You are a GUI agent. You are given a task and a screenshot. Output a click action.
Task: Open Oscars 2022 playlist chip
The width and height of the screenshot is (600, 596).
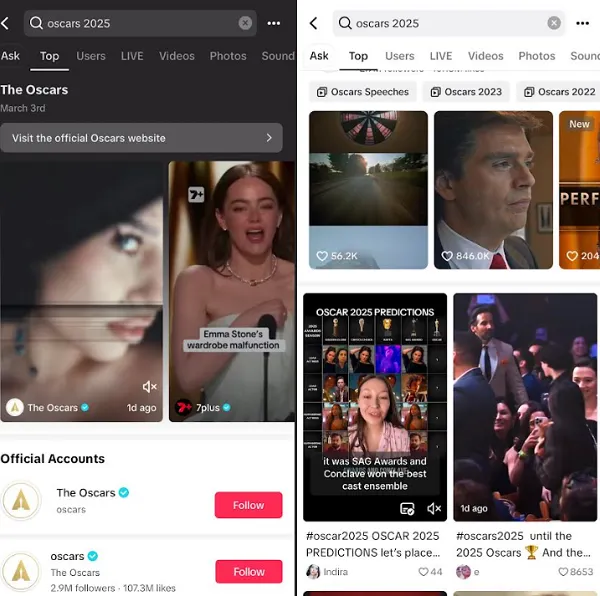click(559, 92)
